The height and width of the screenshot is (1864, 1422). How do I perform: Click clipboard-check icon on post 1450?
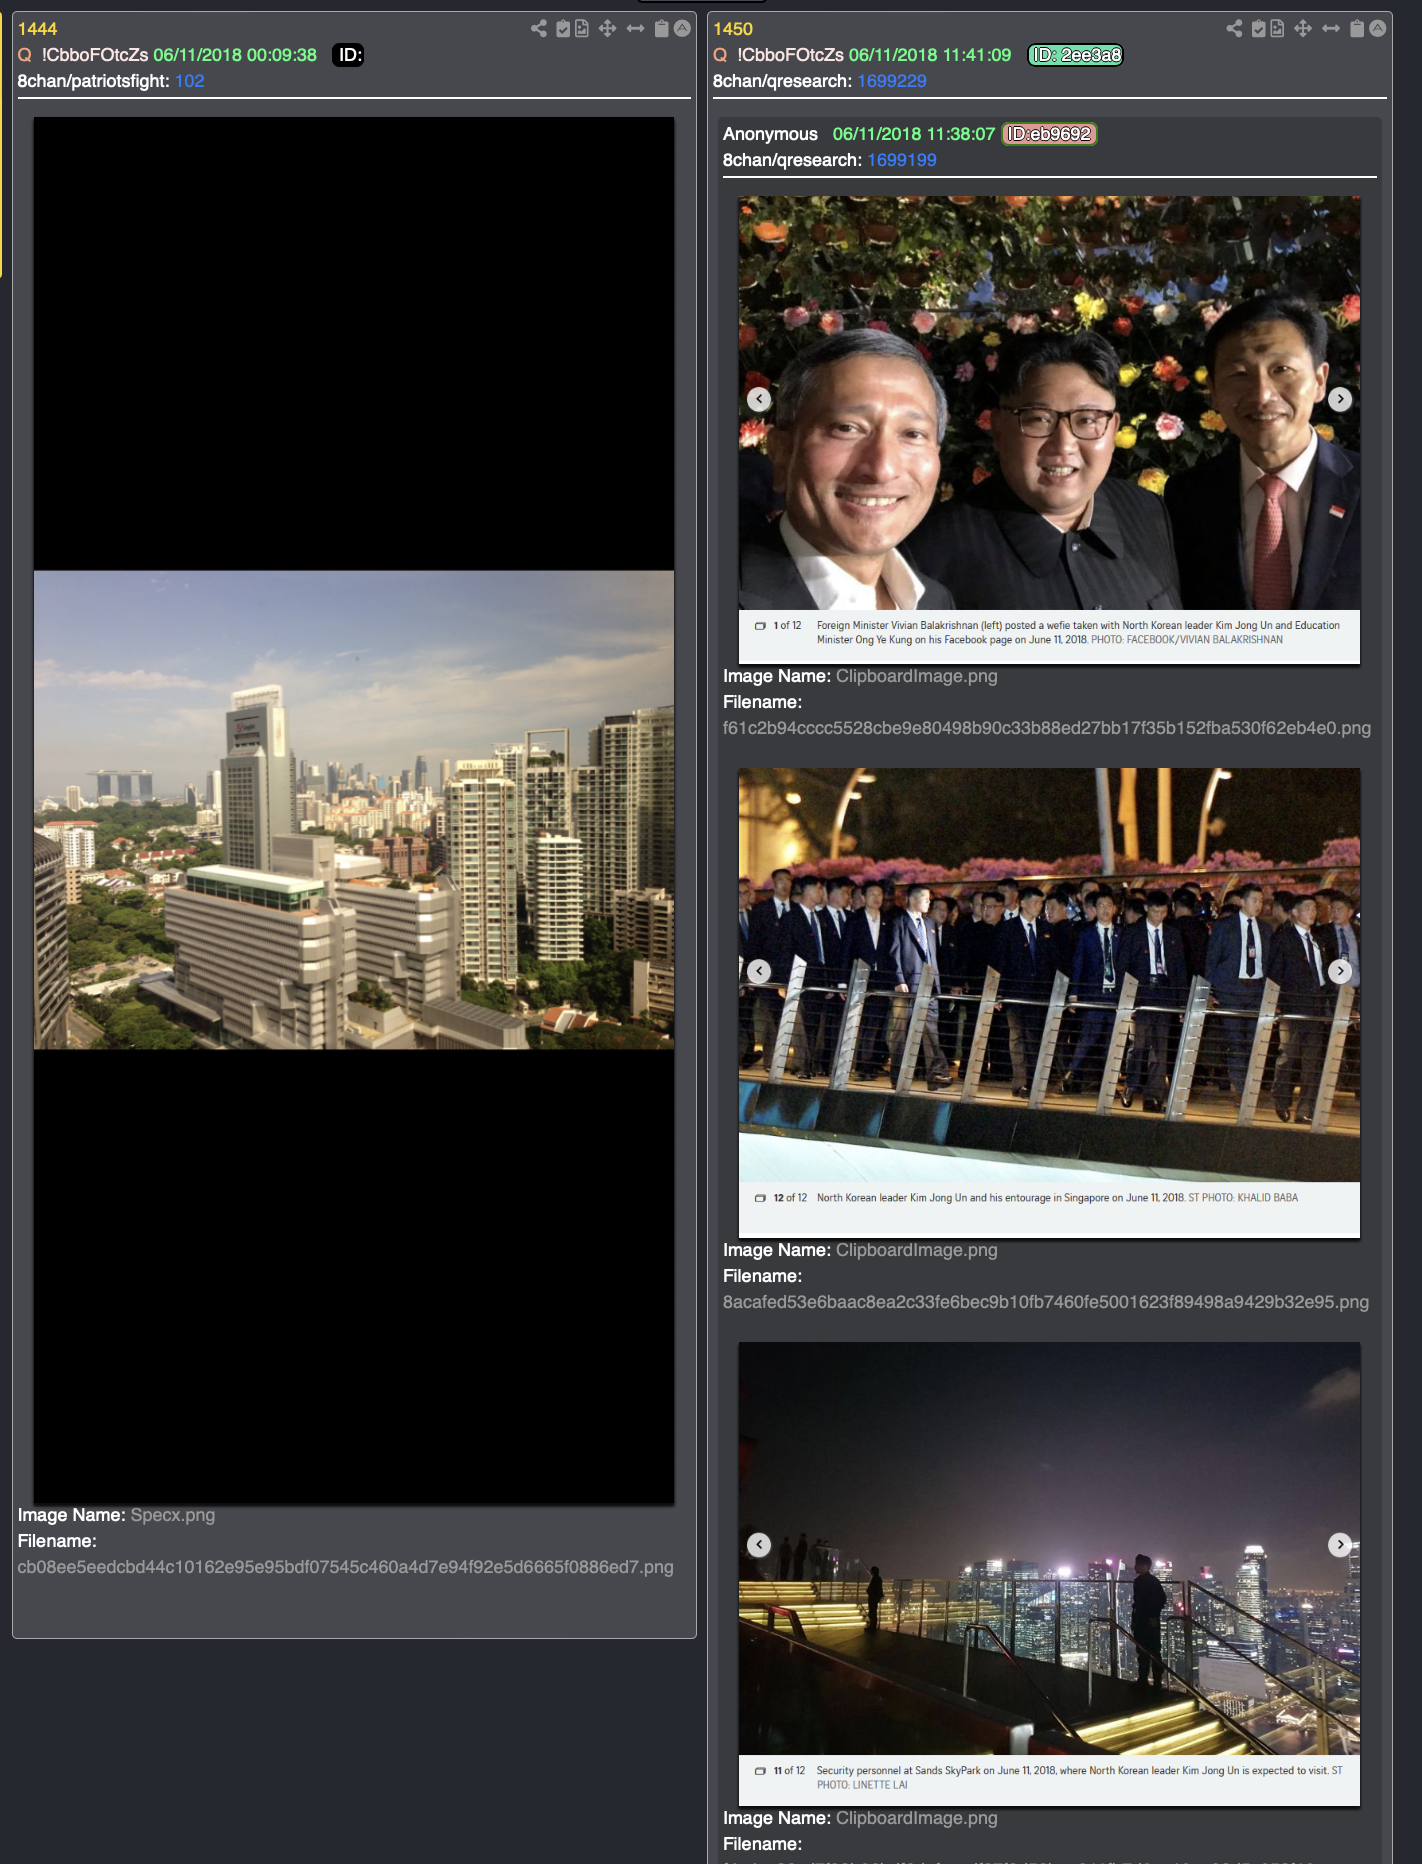tap(1259, 29)
